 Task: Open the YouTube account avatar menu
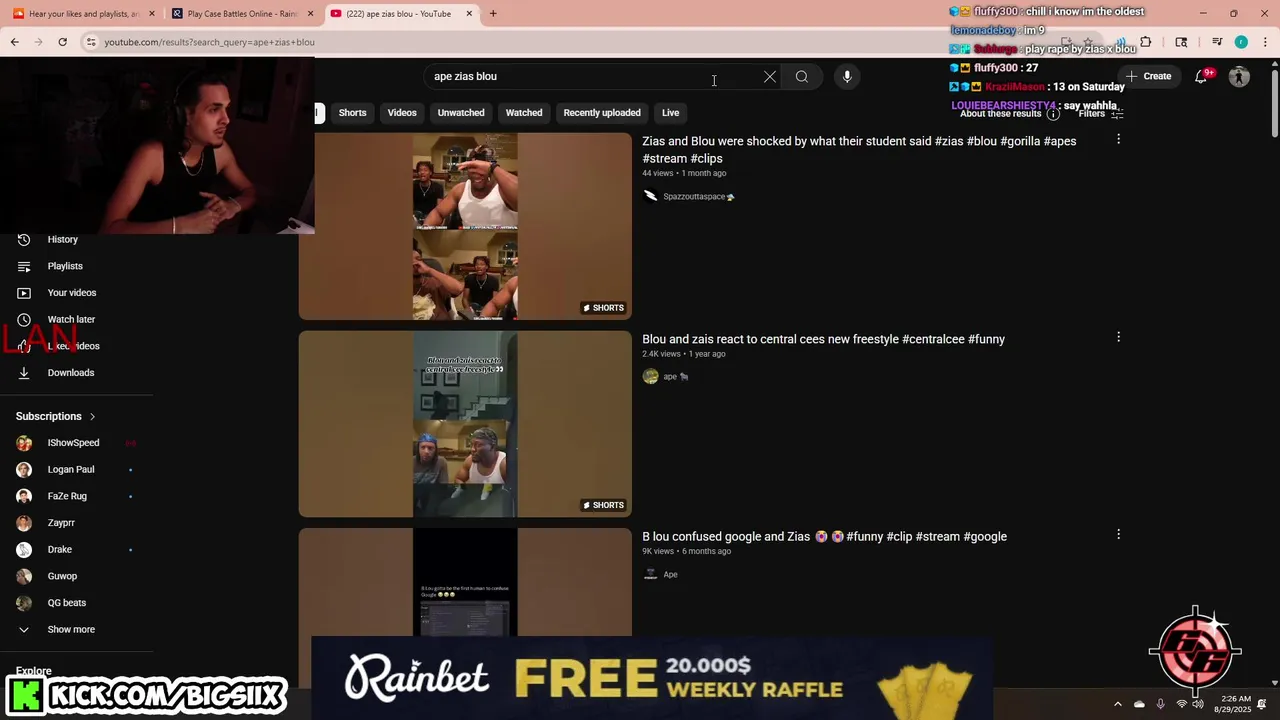click(1239, 76)
